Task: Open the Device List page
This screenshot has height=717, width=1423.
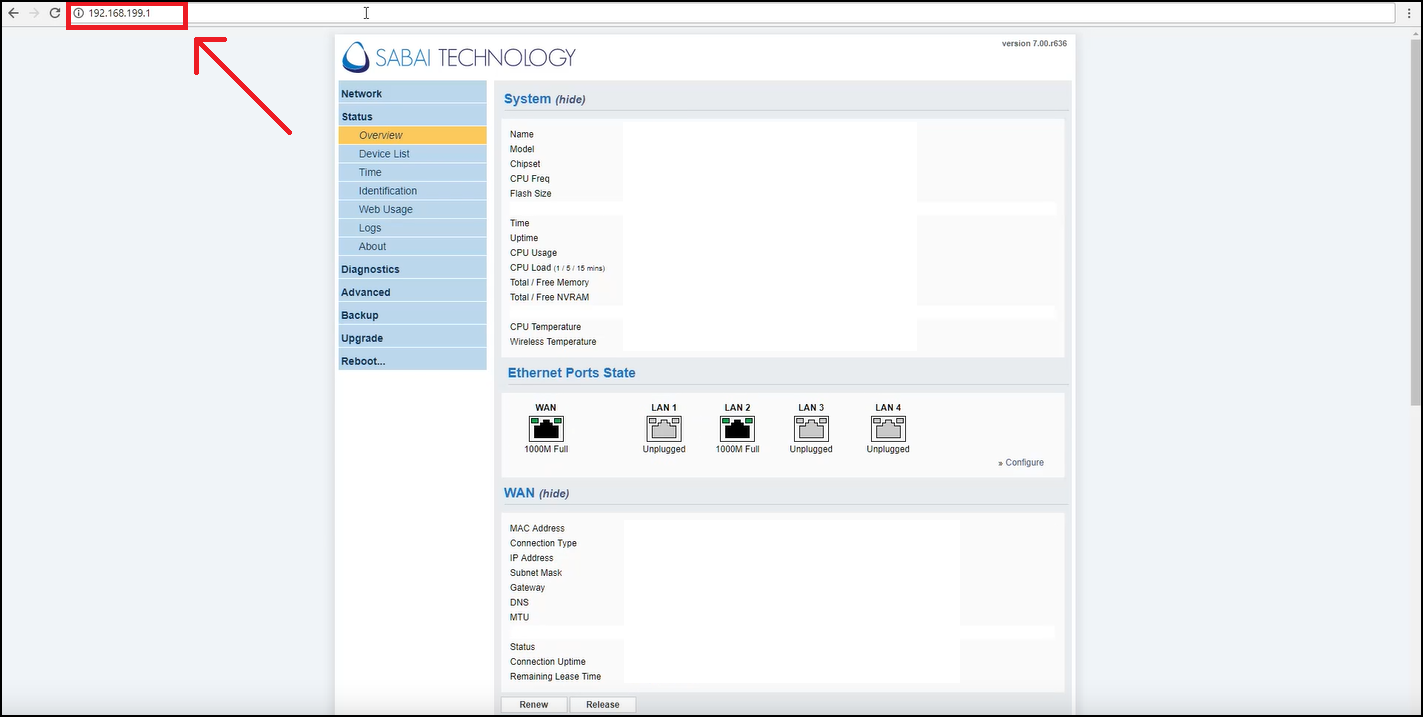Action: tap(384, 154)
